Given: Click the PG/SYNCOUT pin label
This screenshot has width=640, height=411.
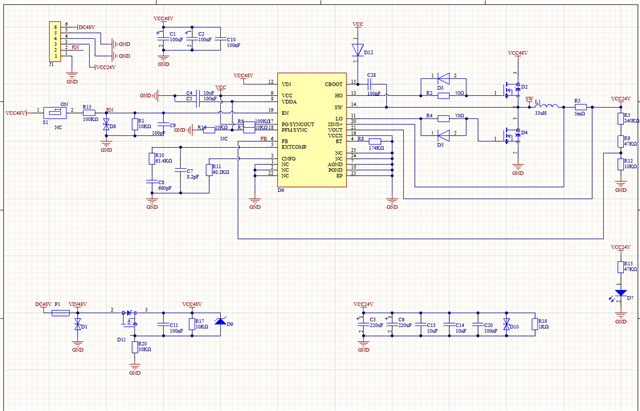Looking at the screenshot, I should [298, 124].
